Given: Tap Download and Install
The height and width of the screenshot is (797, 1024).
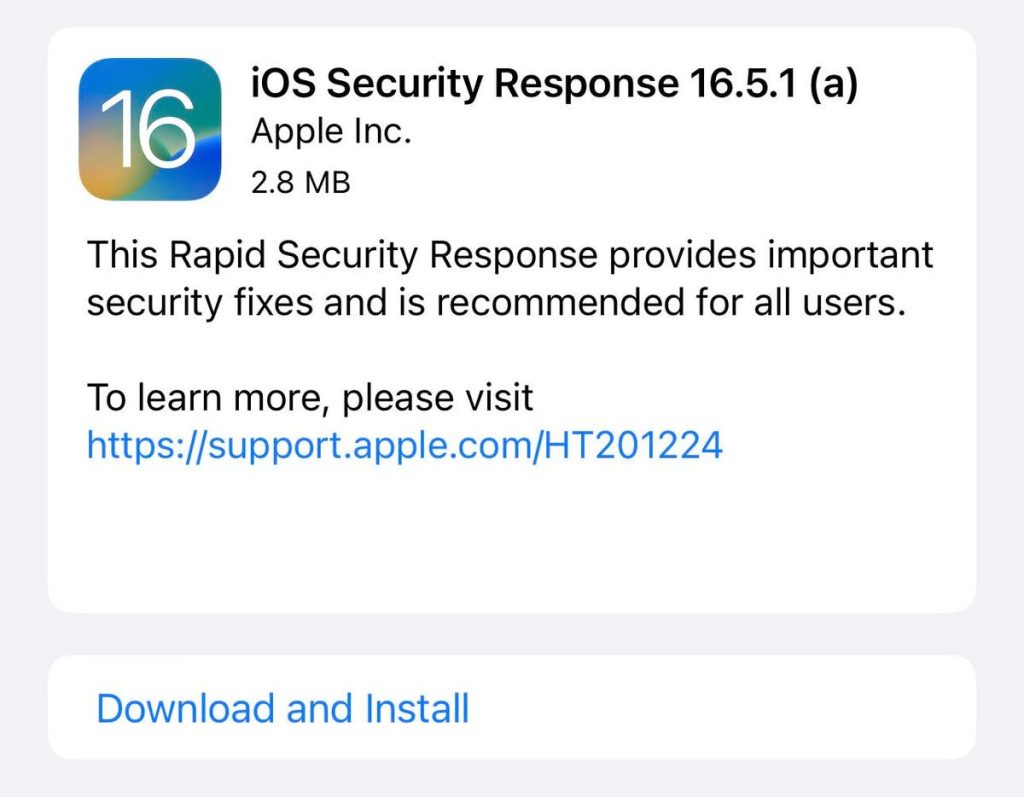Looking at the screenshot, I should 281,709.
